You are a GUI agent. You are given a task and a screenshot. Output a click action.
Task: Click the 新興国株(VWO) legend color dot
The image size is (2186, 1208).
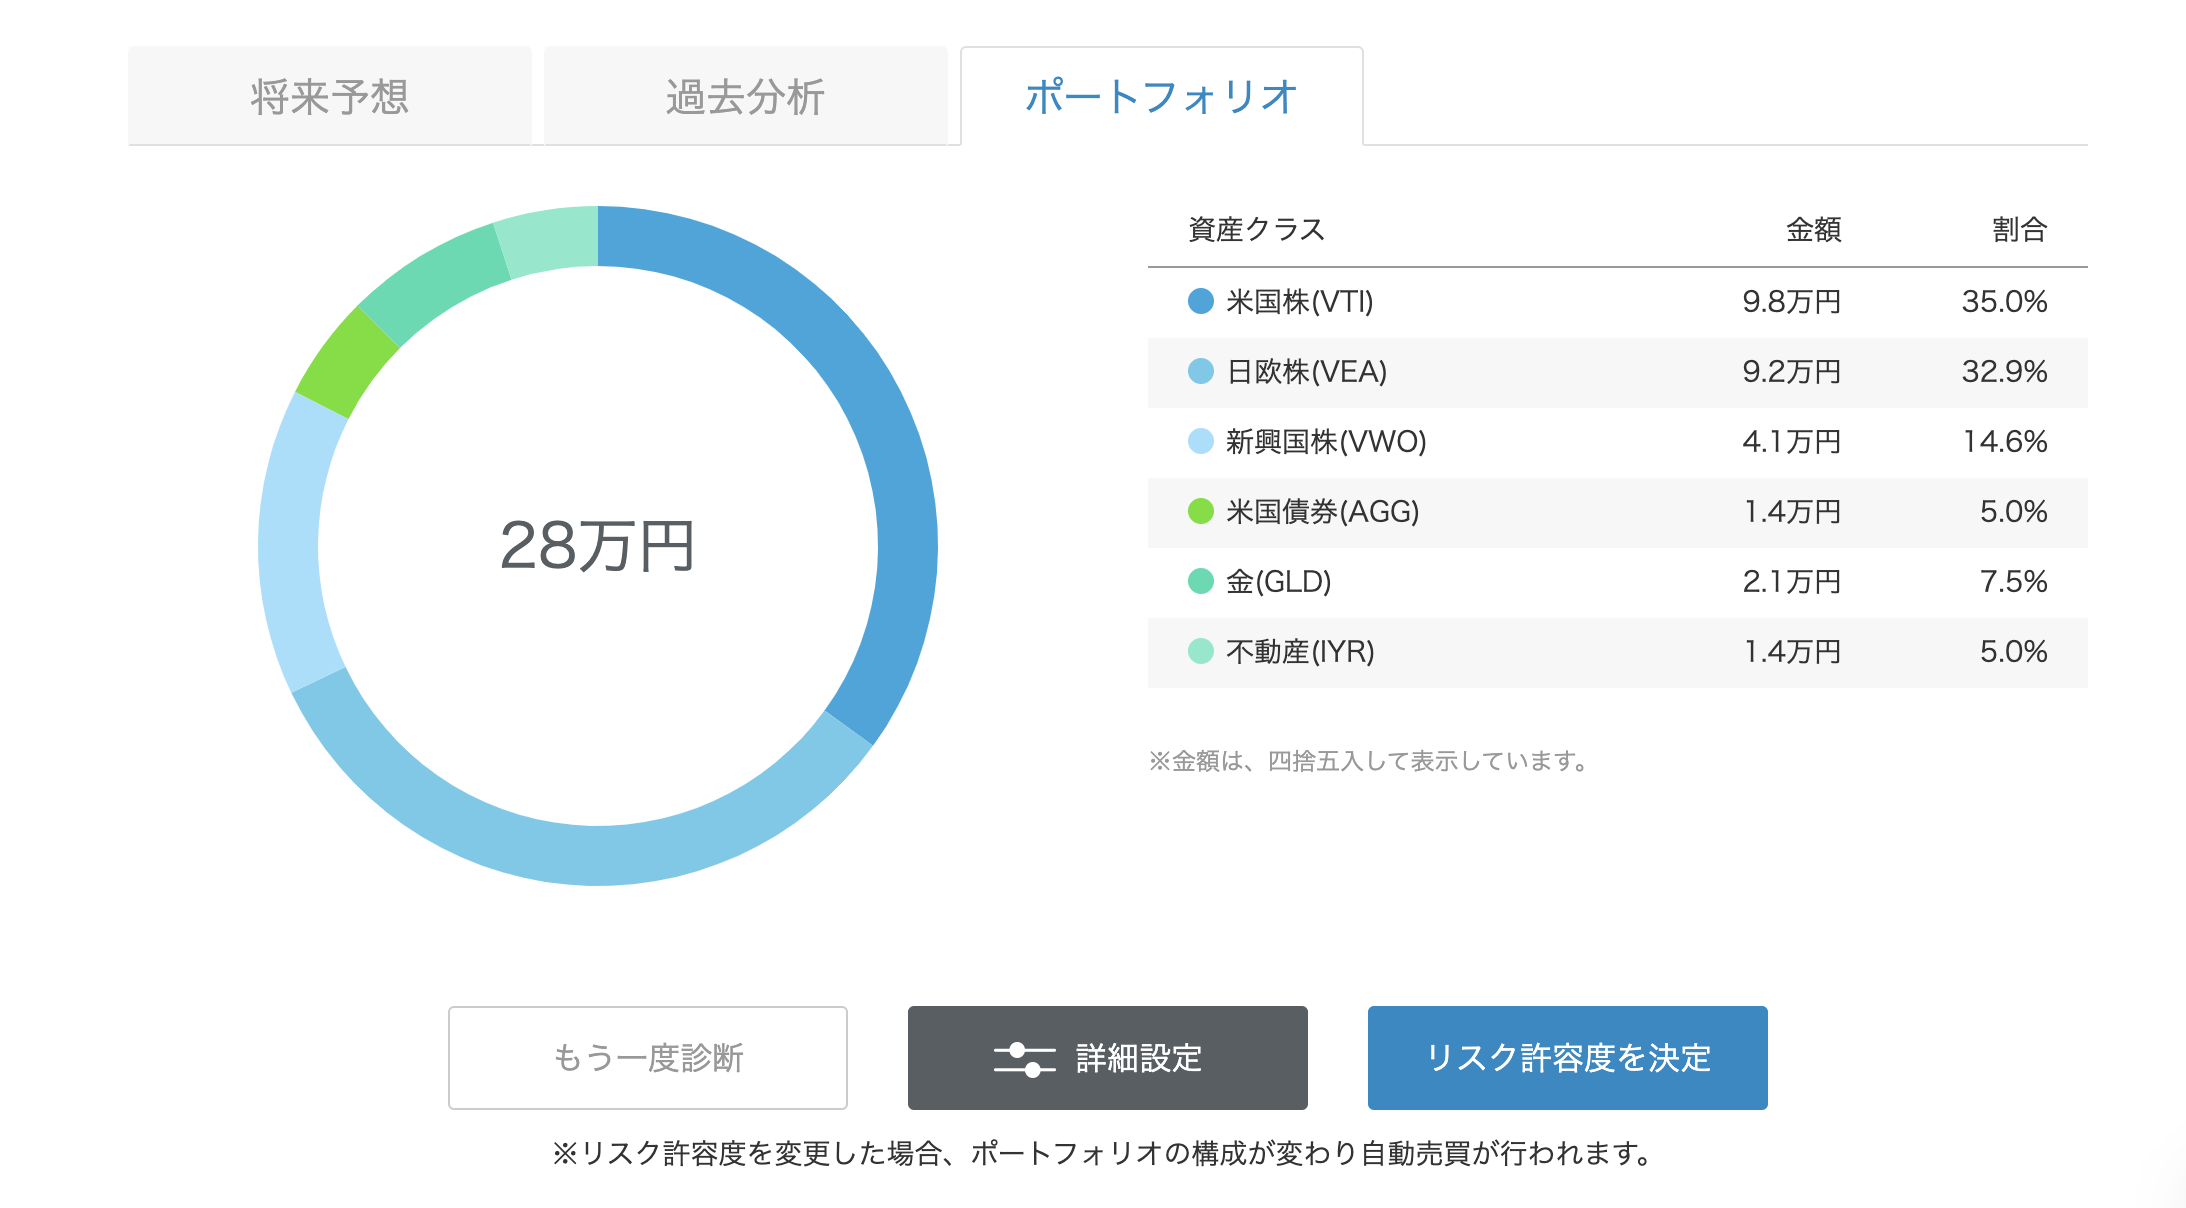(x=1201, y=441)
